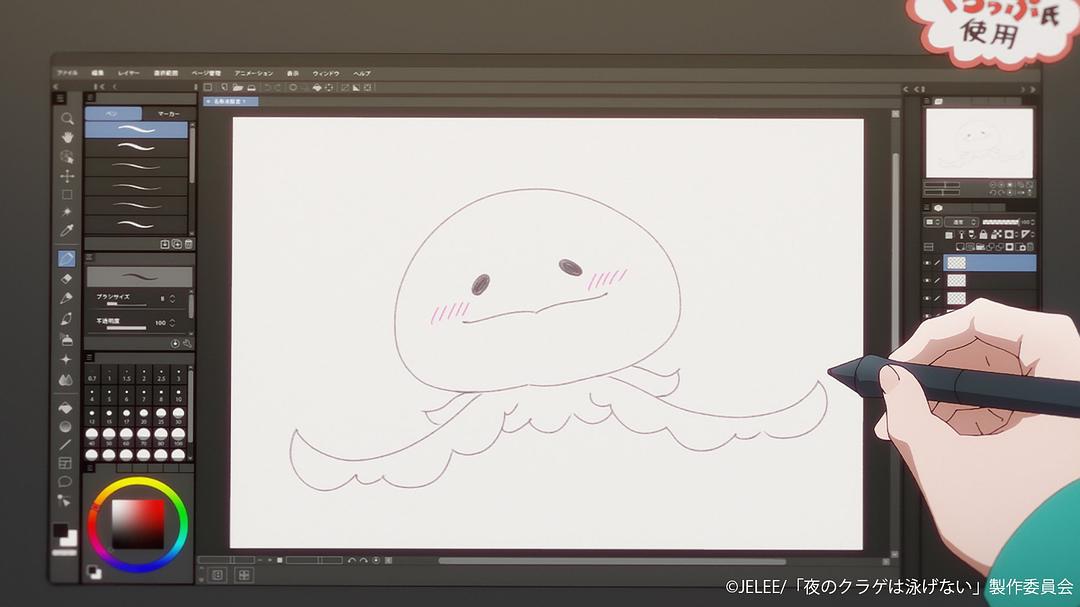Screen dimensions: 1080x607
Task: Open the ヘルプ menu
Action: pyautogui.click(x=362, y=73)
